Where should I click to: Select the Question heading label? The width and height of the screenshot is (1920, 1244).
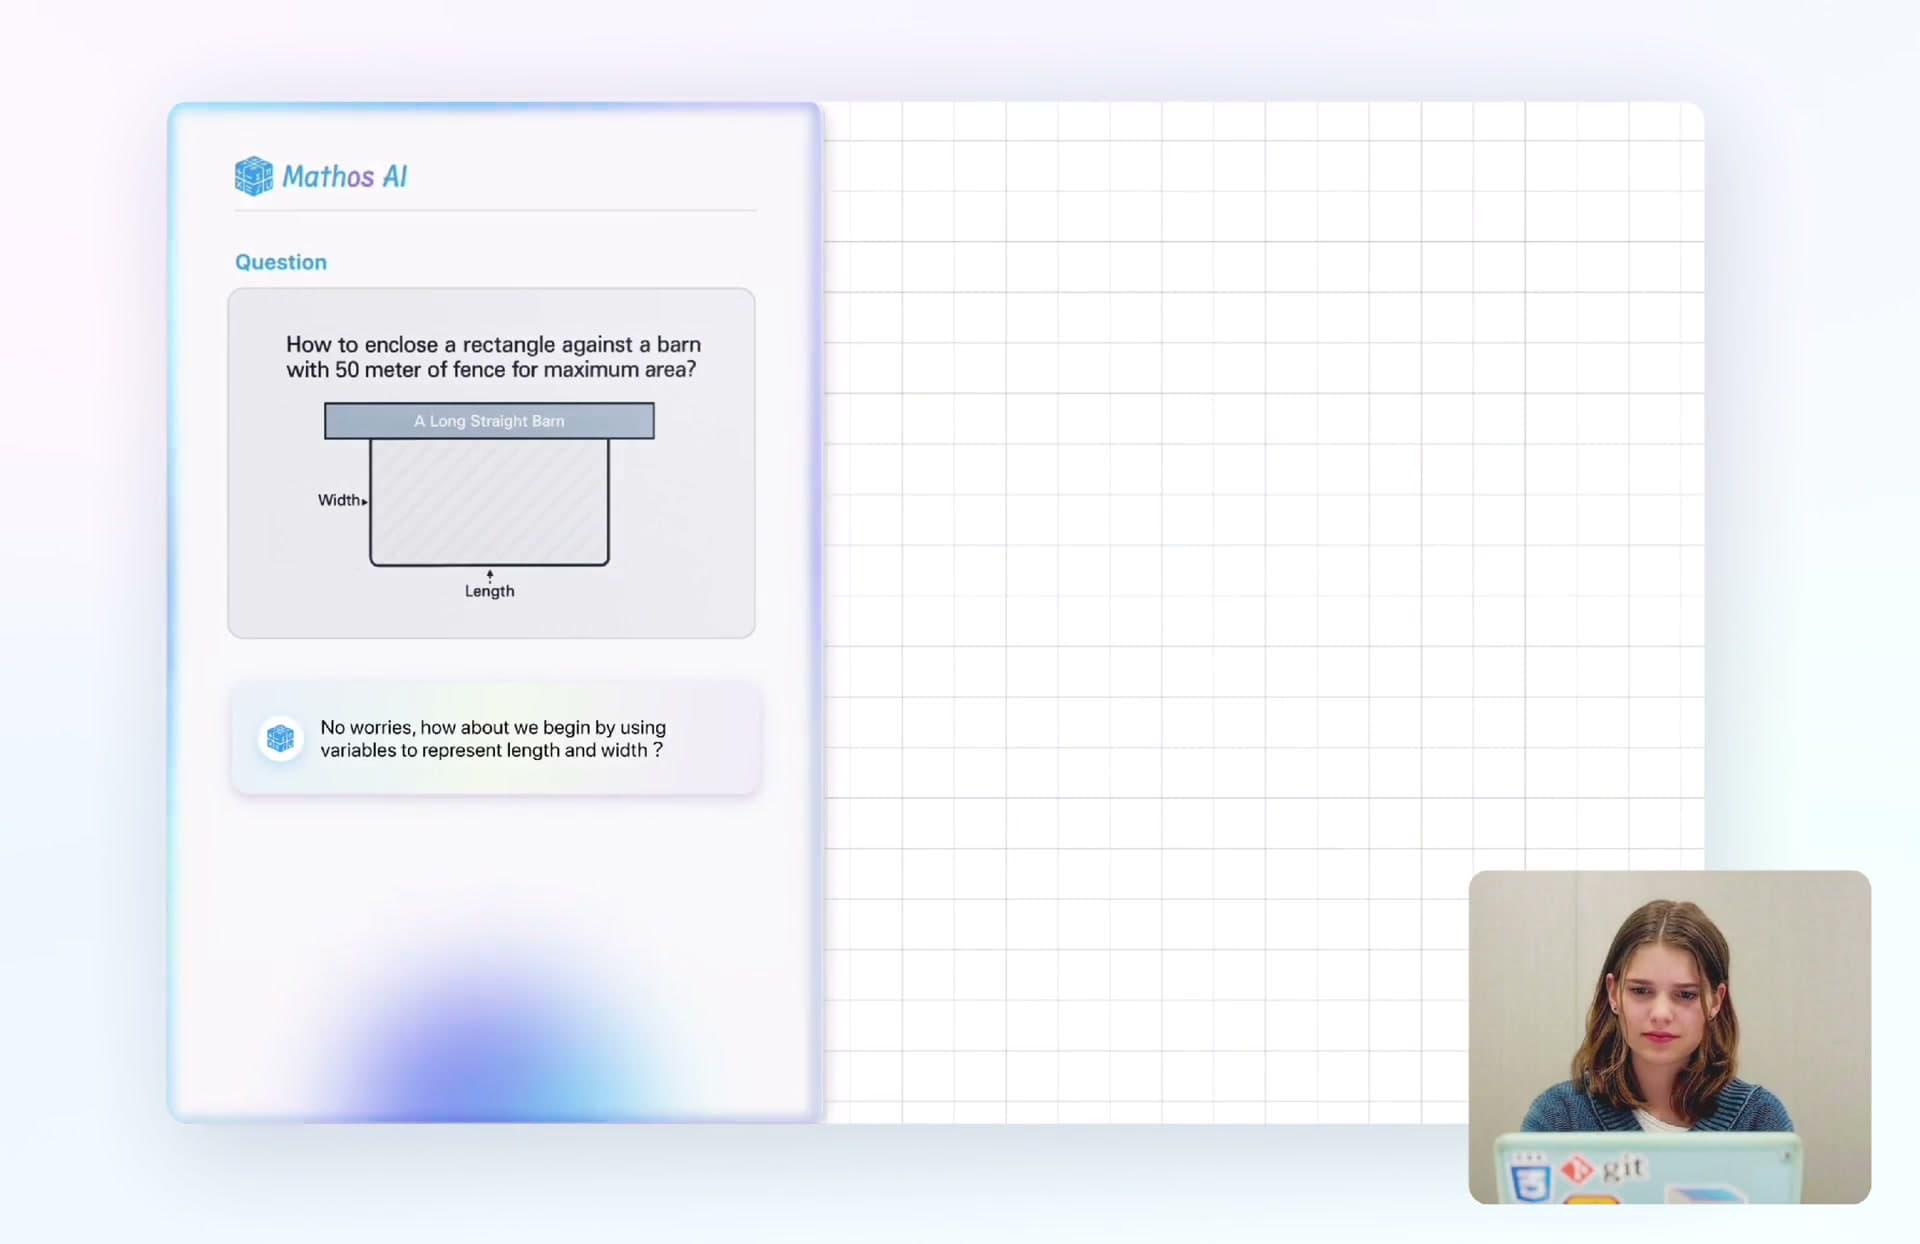pyautogui.click(x=281, y=262)
